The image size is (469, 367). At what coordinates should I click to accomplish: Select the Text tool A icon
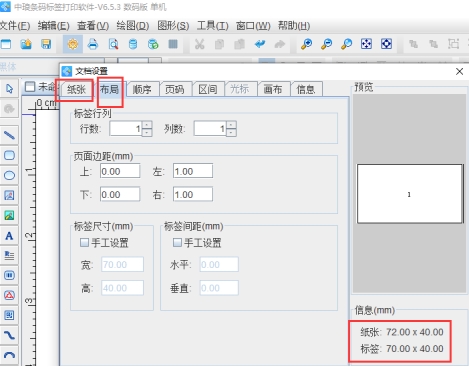[9, 236]
